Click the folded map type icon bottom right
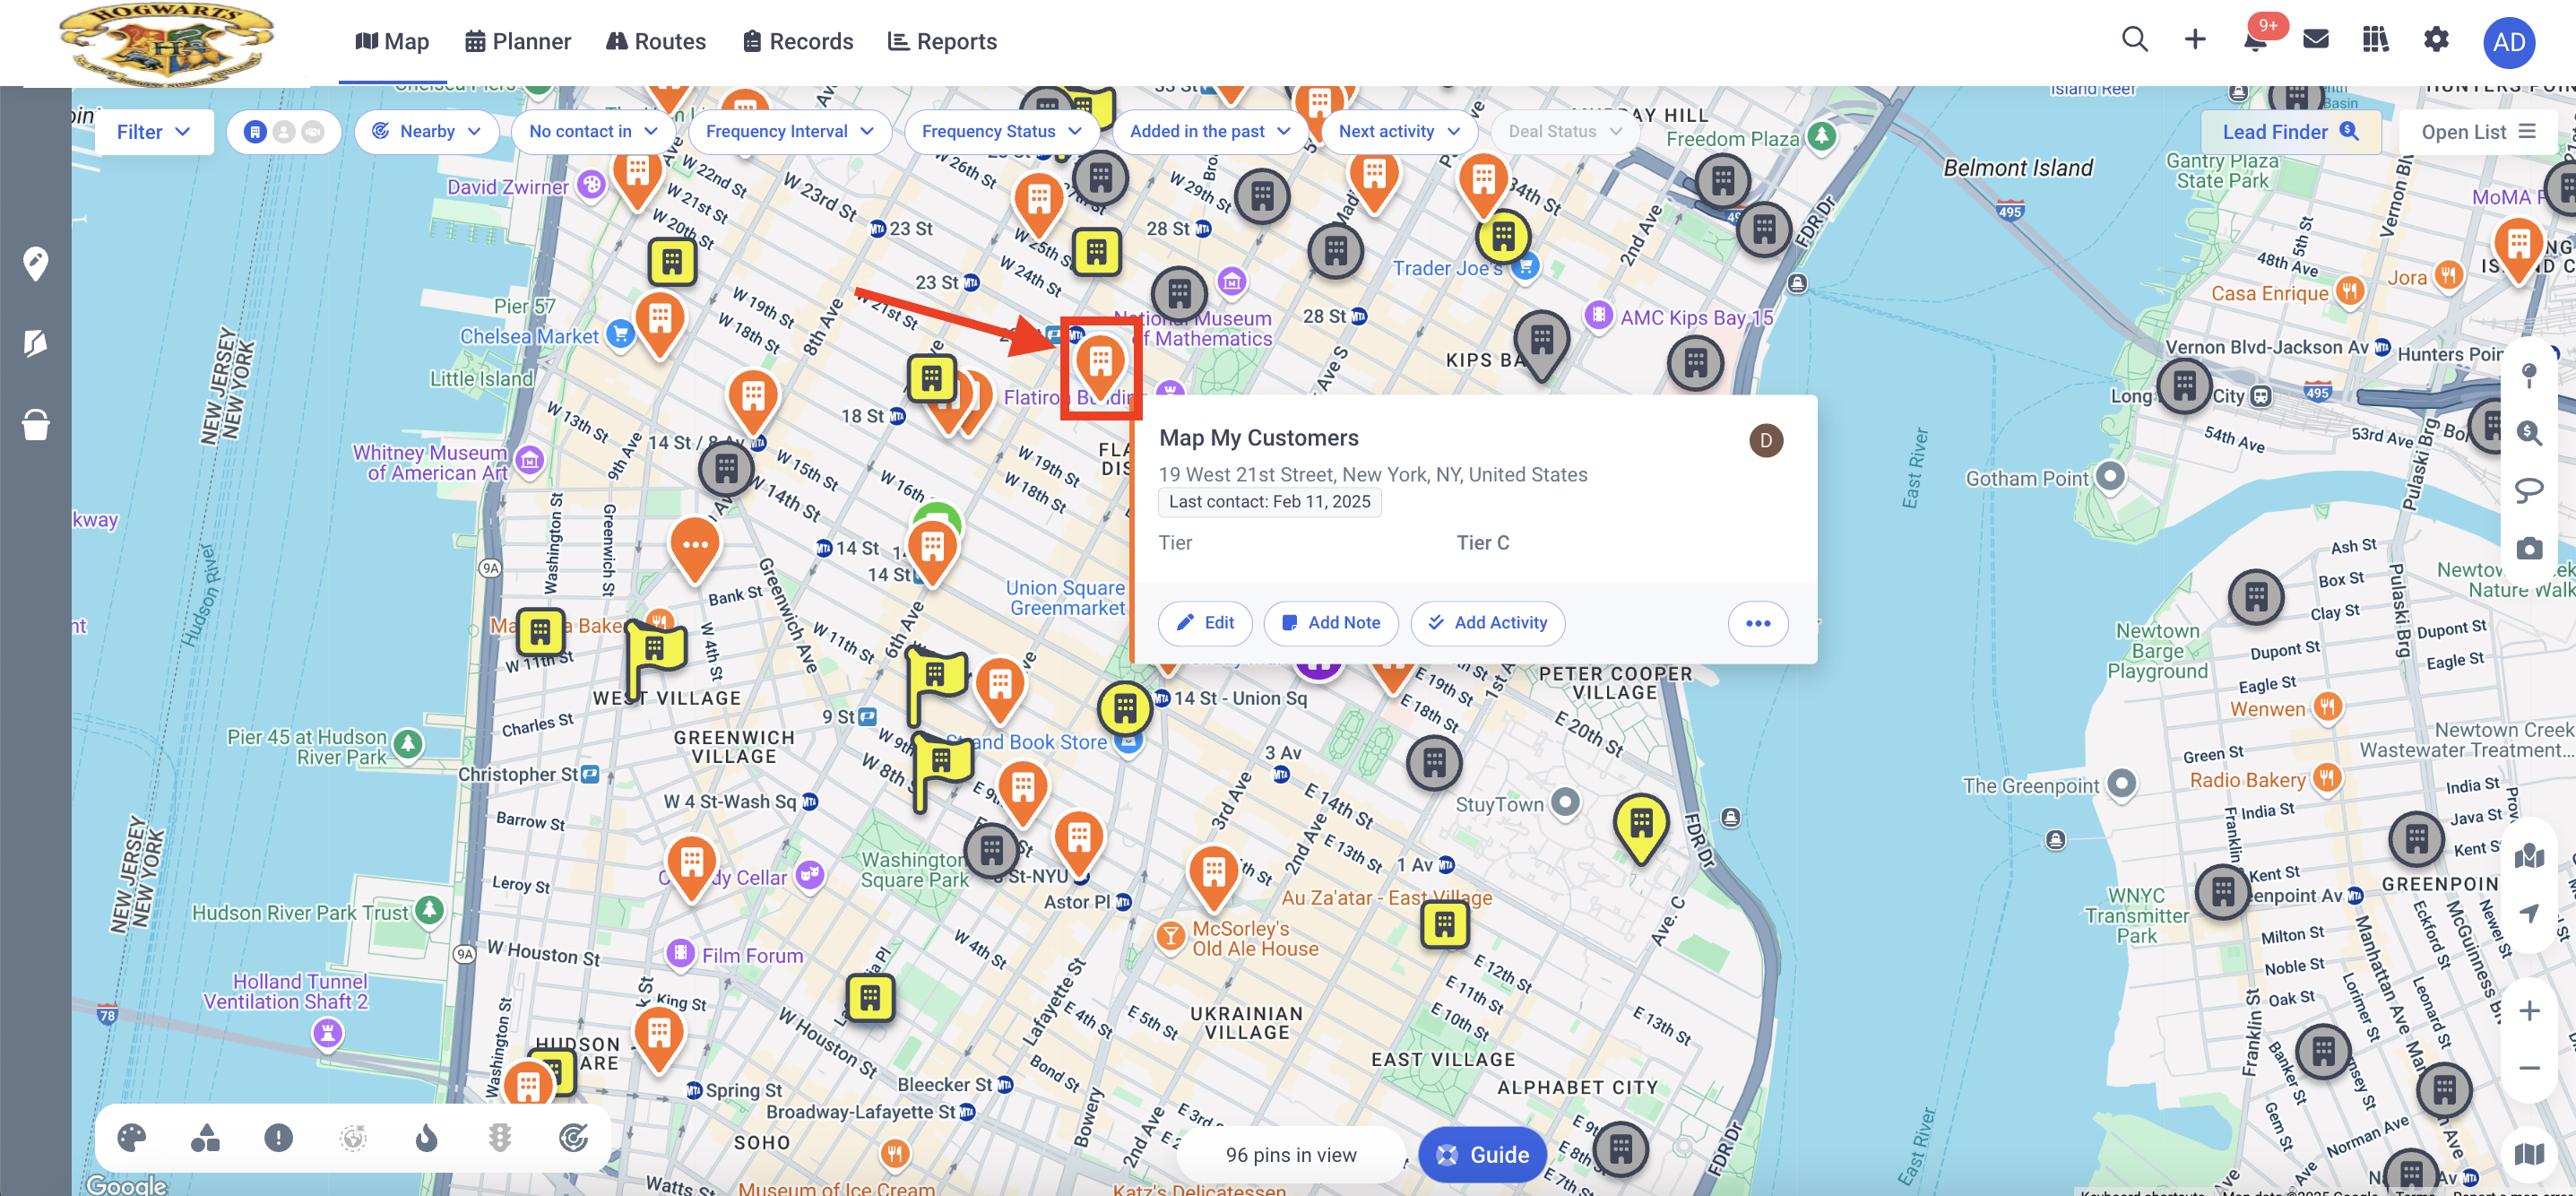 (2528, 1155)
